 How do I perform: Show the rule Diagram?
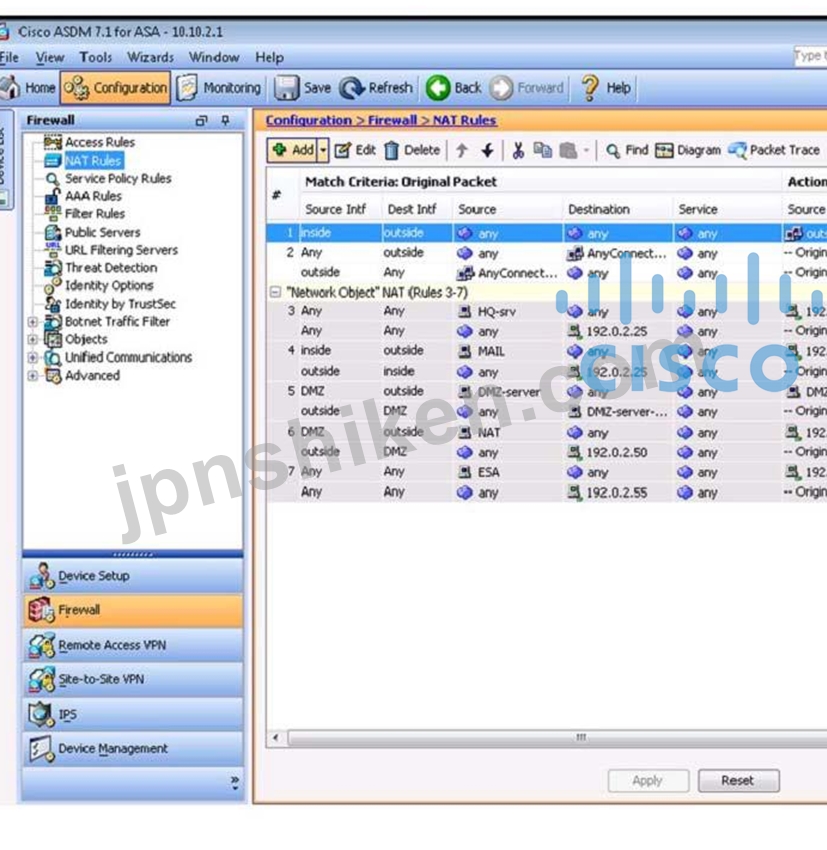point(688,150)
